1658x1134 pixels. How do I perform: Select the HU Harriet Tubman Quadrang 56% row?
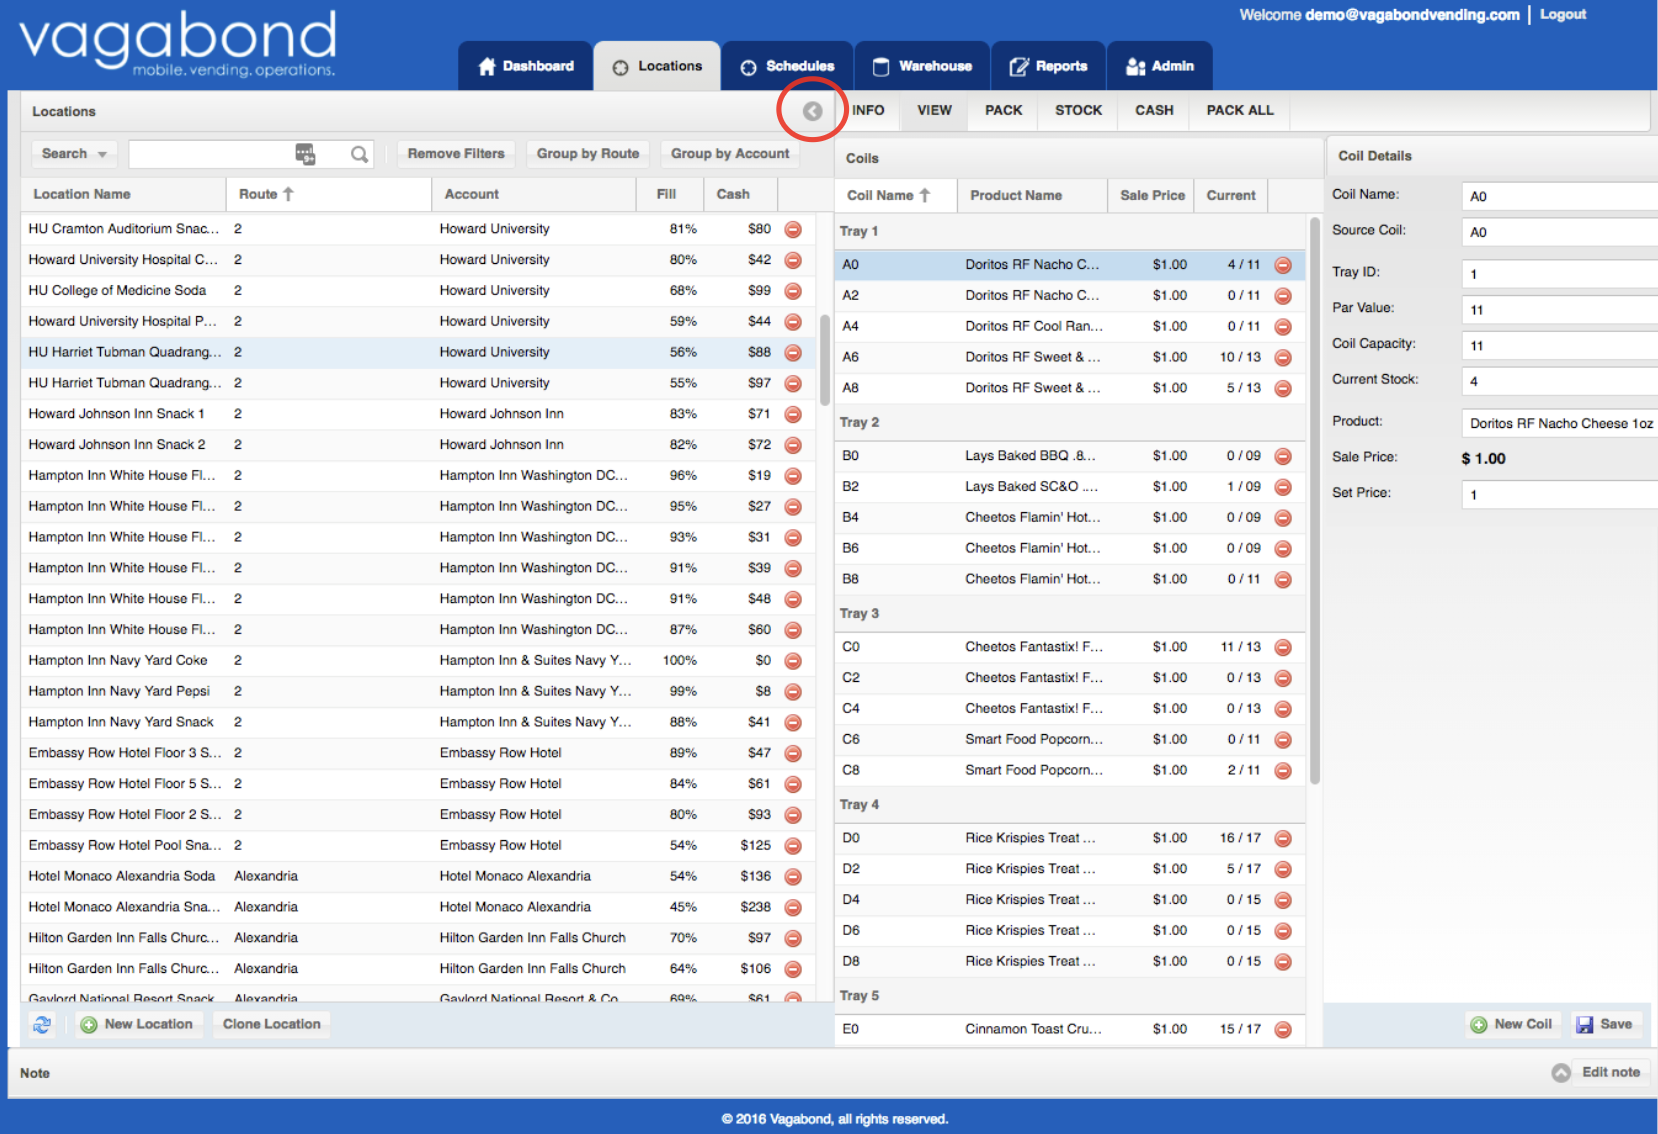(x=418, y=352)
